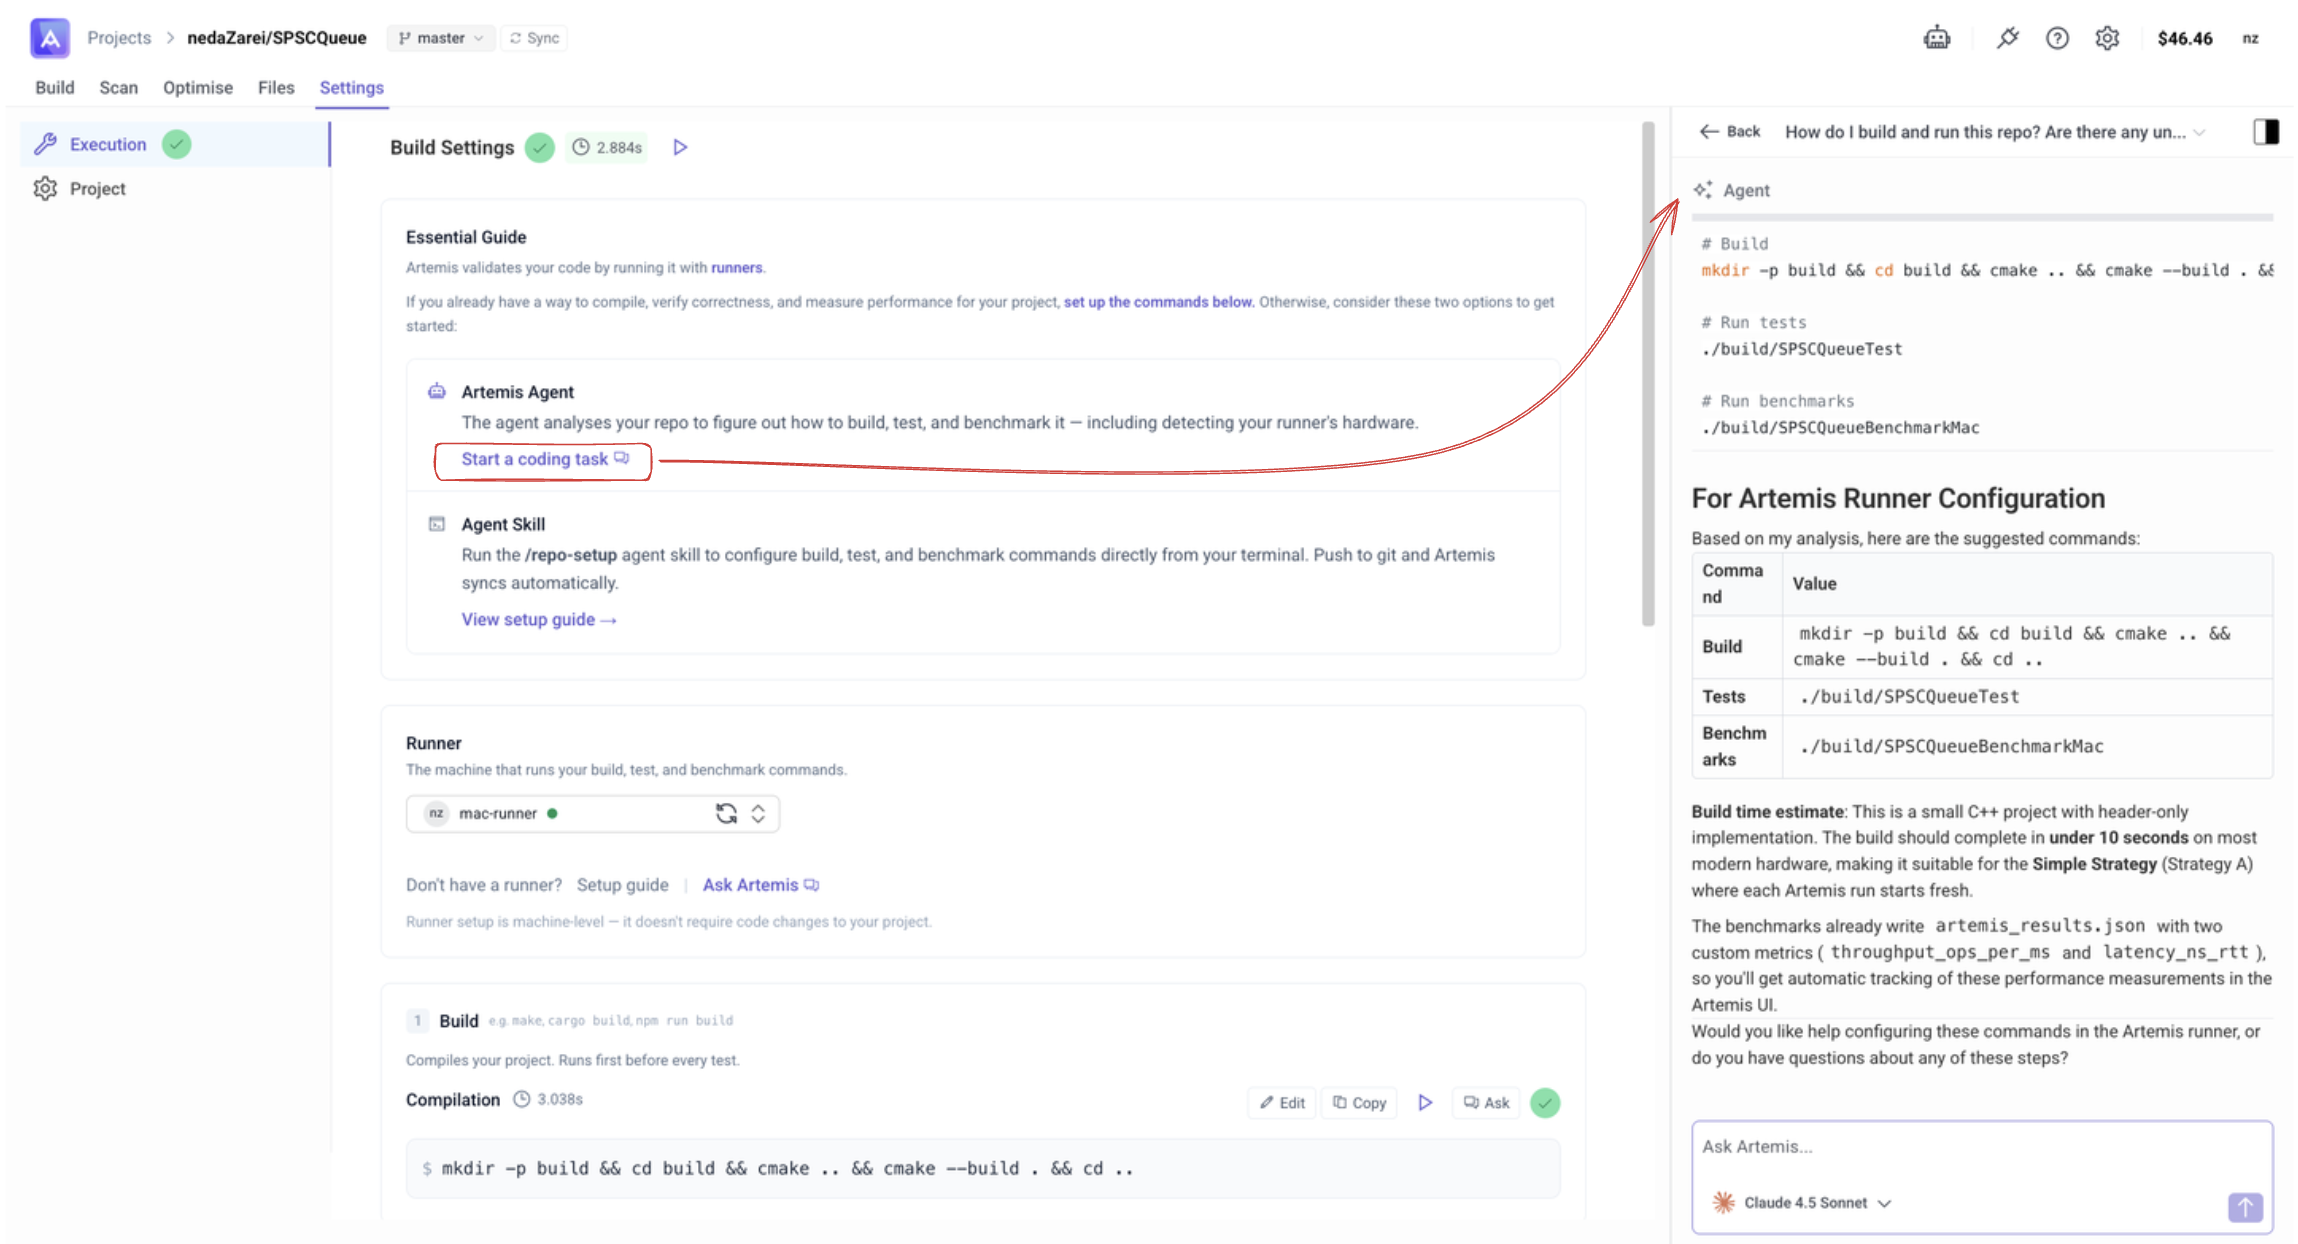Select the Settings tab

(352, 88)
